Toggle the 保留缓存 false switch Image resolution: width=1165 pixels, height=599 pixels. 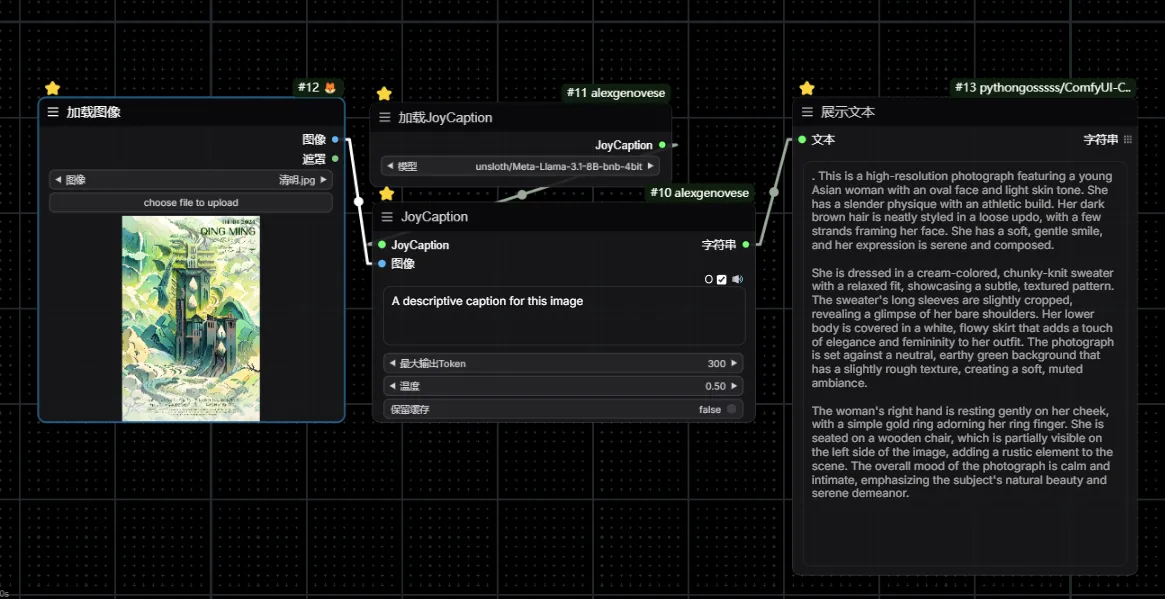click(x=731, y=409)
